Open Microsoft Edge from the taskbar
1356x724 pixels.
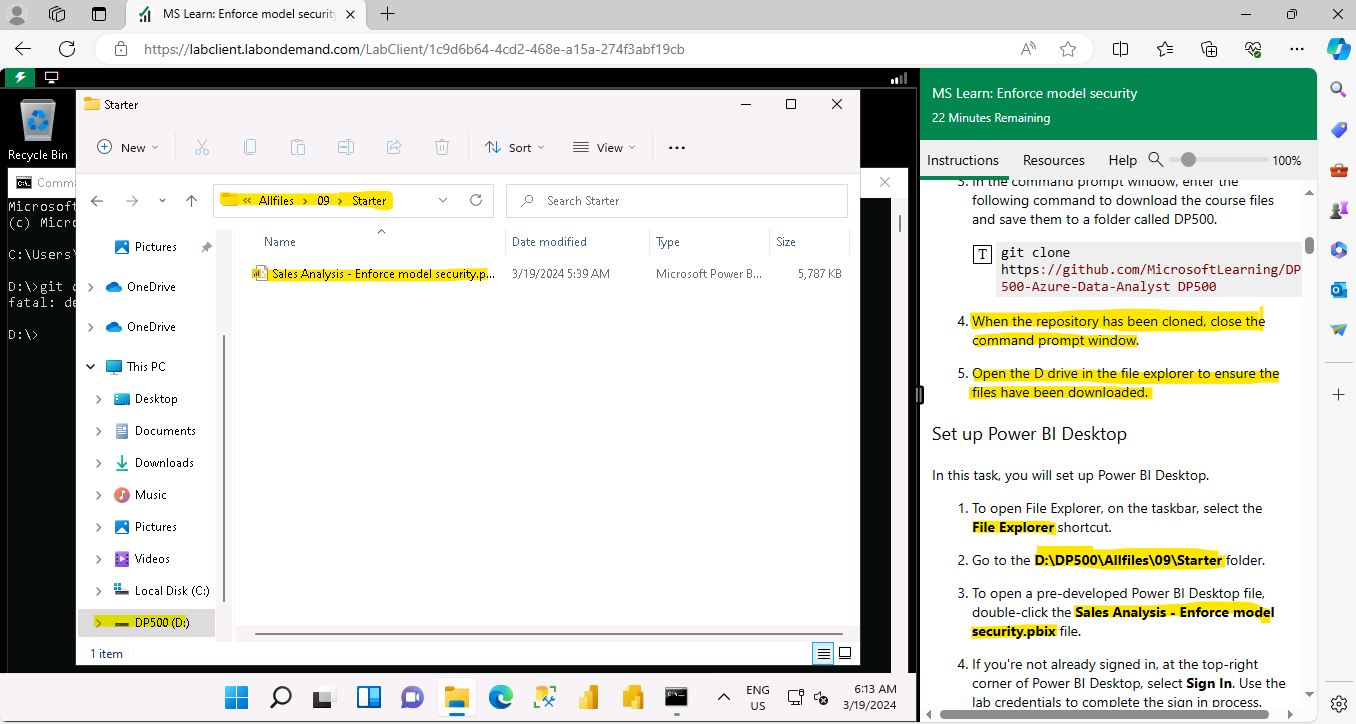coord(501,697)
